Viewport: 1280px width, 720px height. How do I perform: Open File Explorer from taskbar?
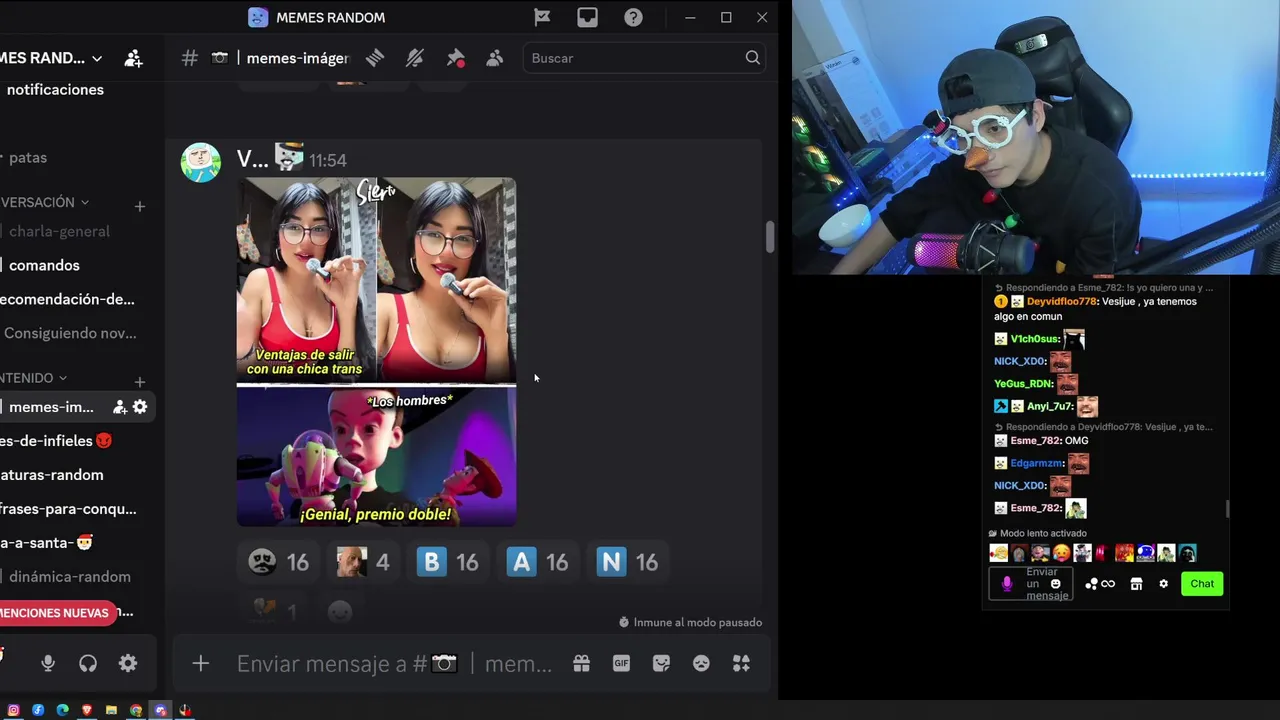pos(111,710)
